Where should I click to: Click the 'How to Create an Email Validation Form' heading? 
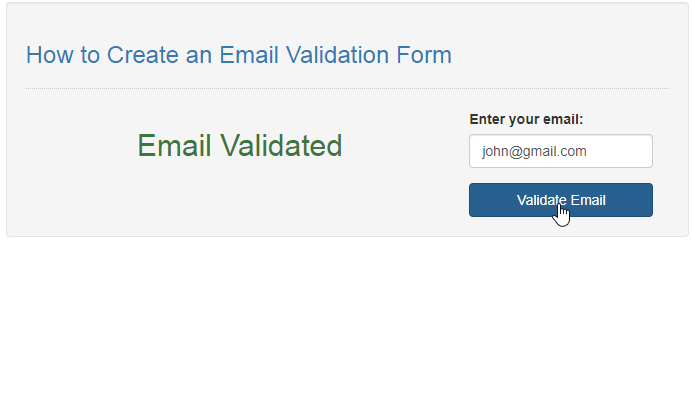click(x=239, y=55)
